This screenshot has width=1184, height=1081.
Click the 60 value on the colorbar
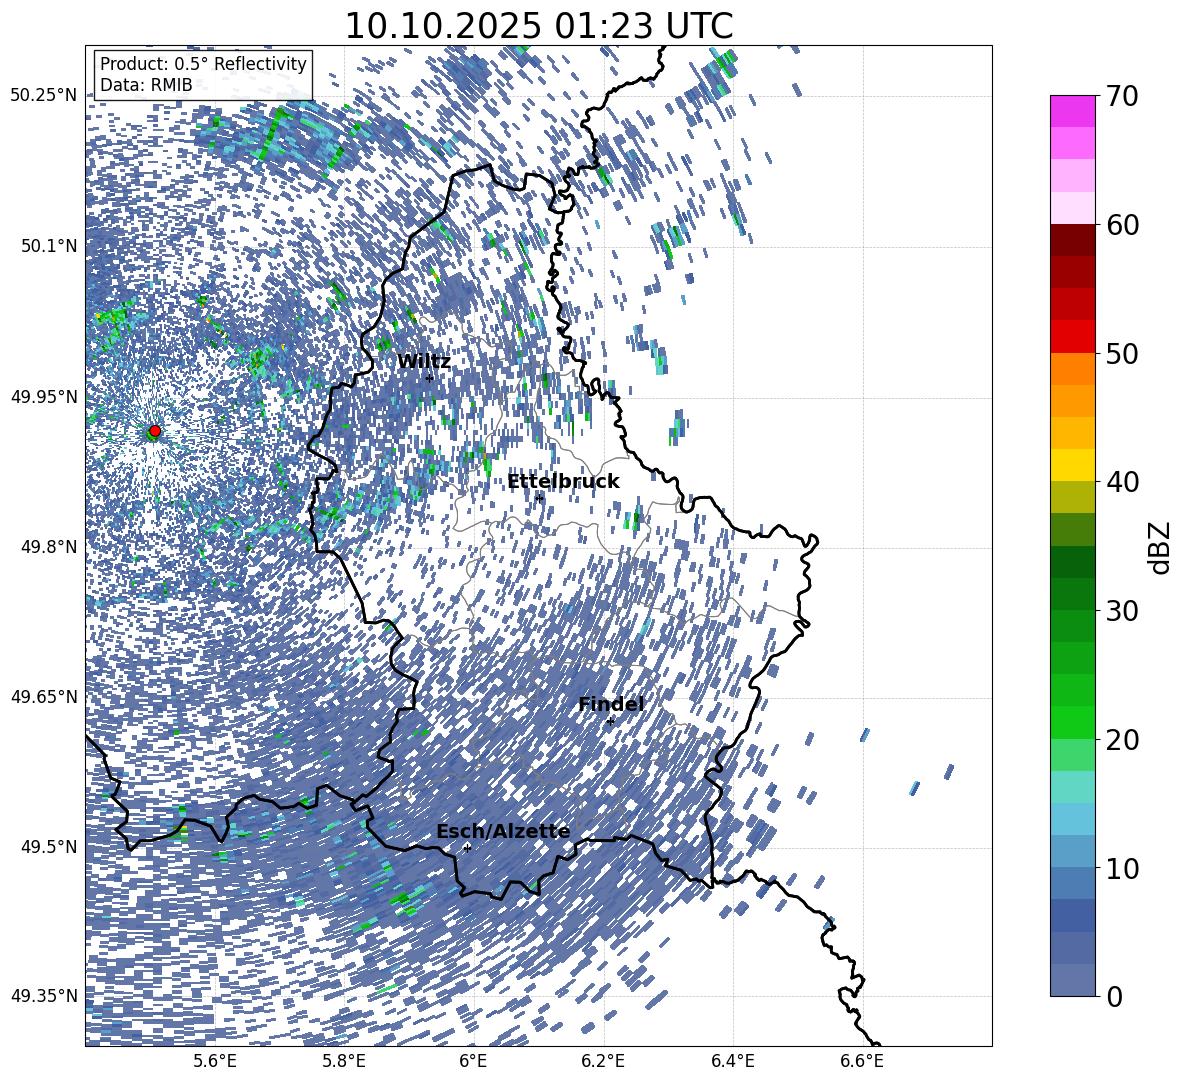tap(1123, 225)
